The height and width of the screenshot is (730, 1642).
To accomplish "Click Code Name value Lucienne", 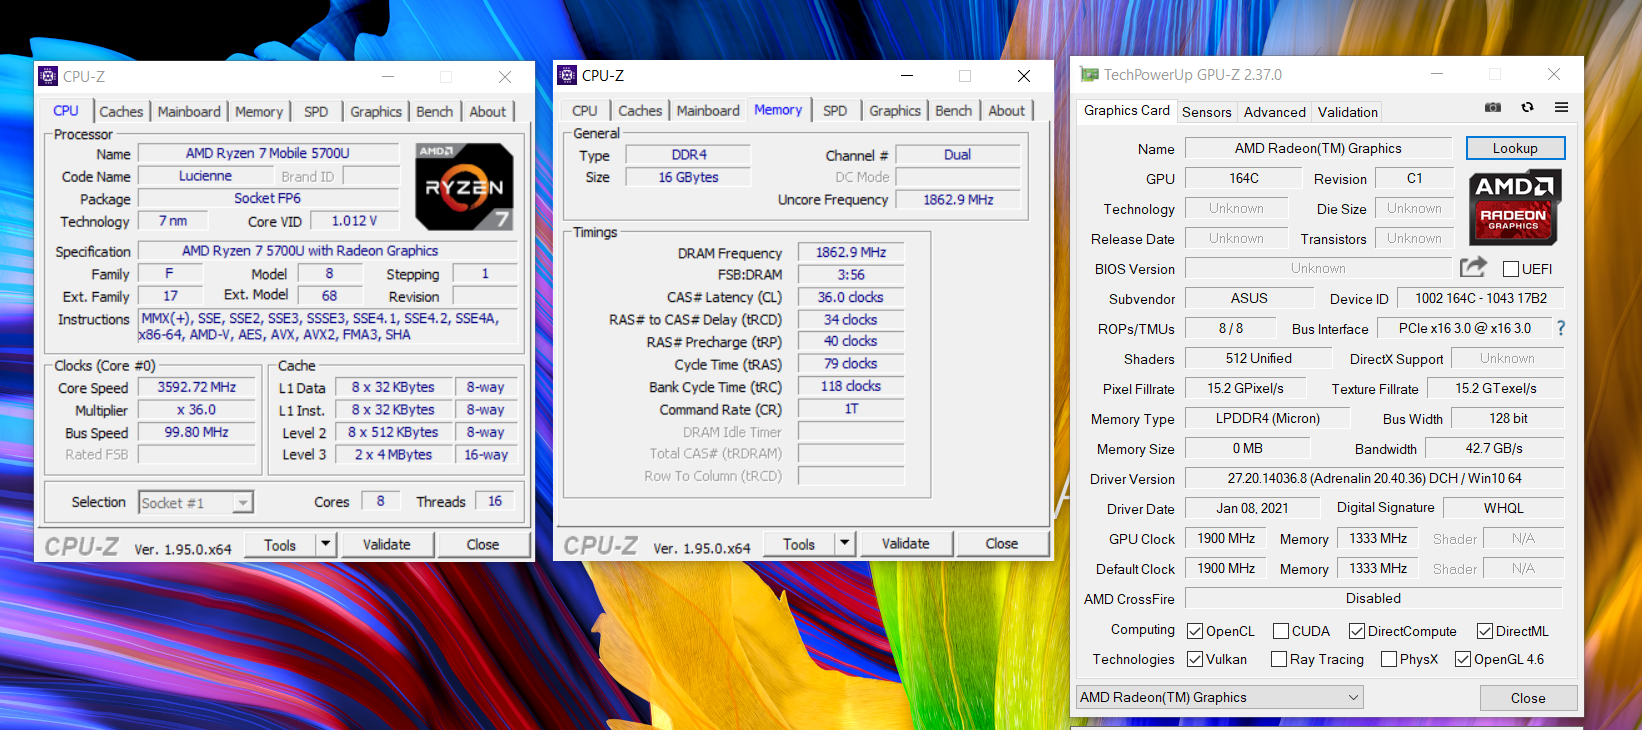I will point(205,176).
